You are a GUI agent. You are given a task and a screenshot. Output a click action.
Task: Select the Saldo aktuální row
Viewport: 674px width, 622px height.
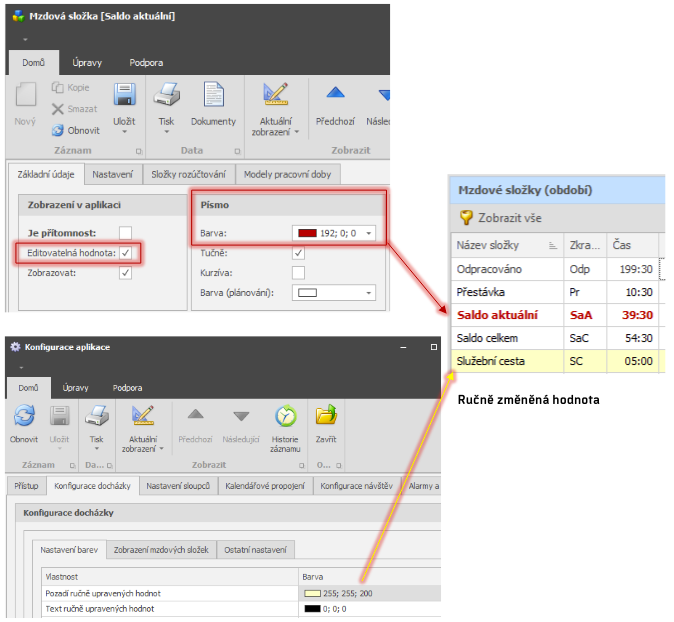pyautogui.click(x=558, y=315)
